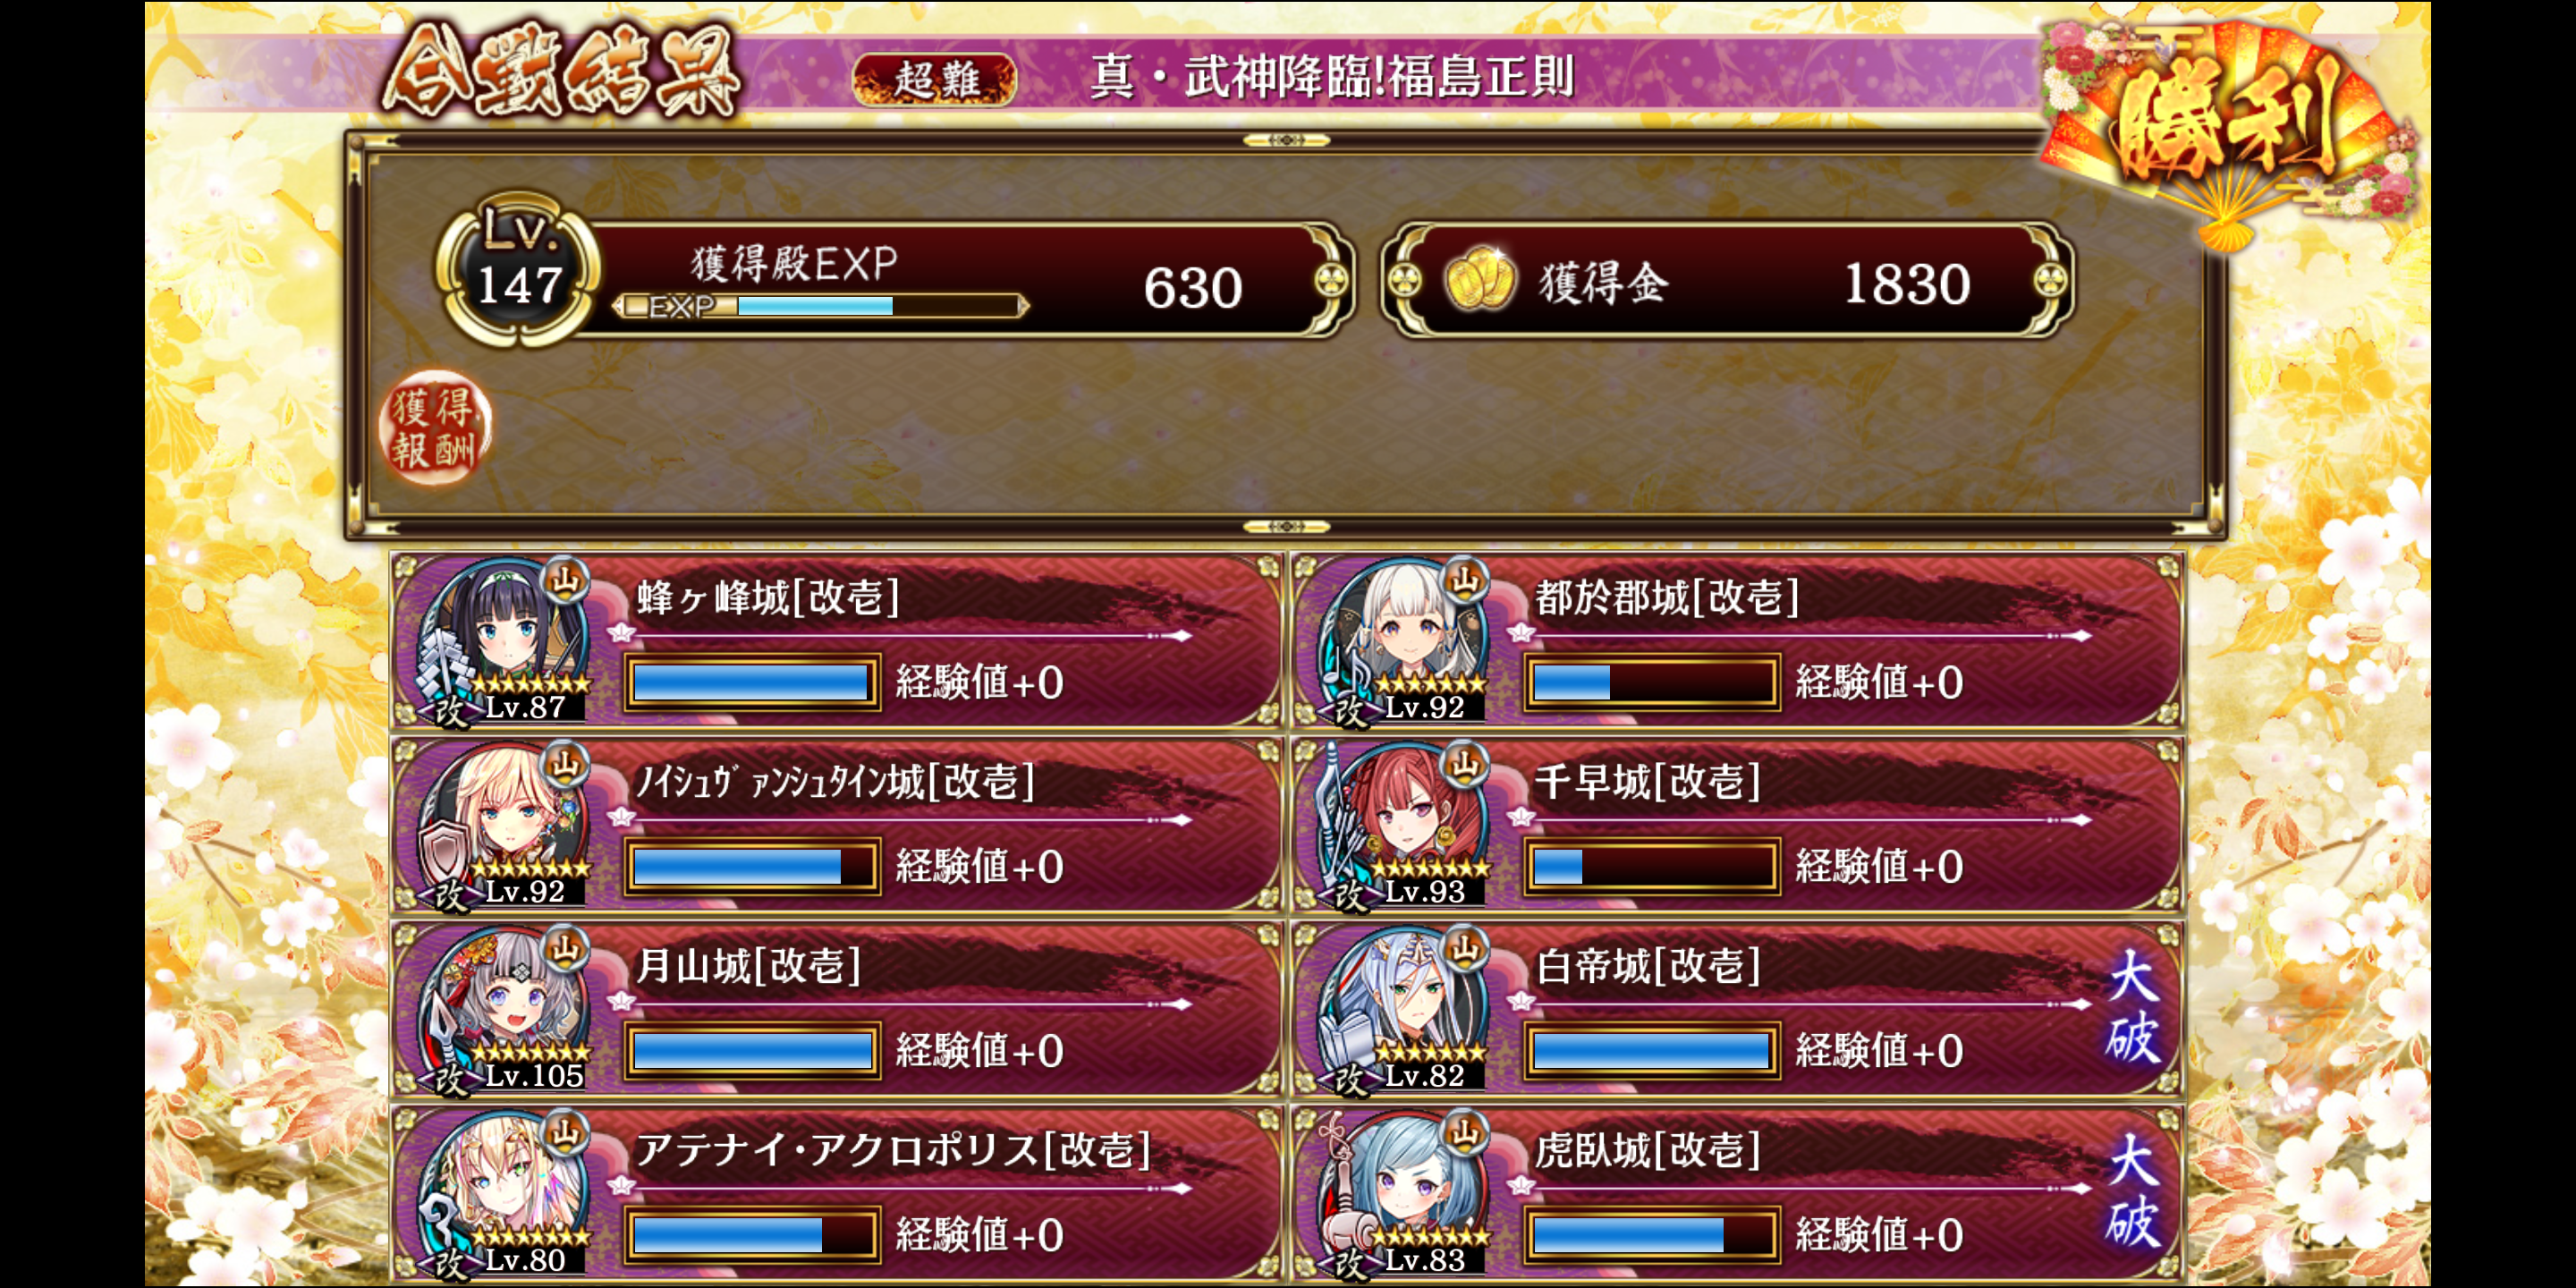Tap the mountain attribute icon on 都於郡城
Screen dimensions: 2576x1288
(x=1465, y=579)
